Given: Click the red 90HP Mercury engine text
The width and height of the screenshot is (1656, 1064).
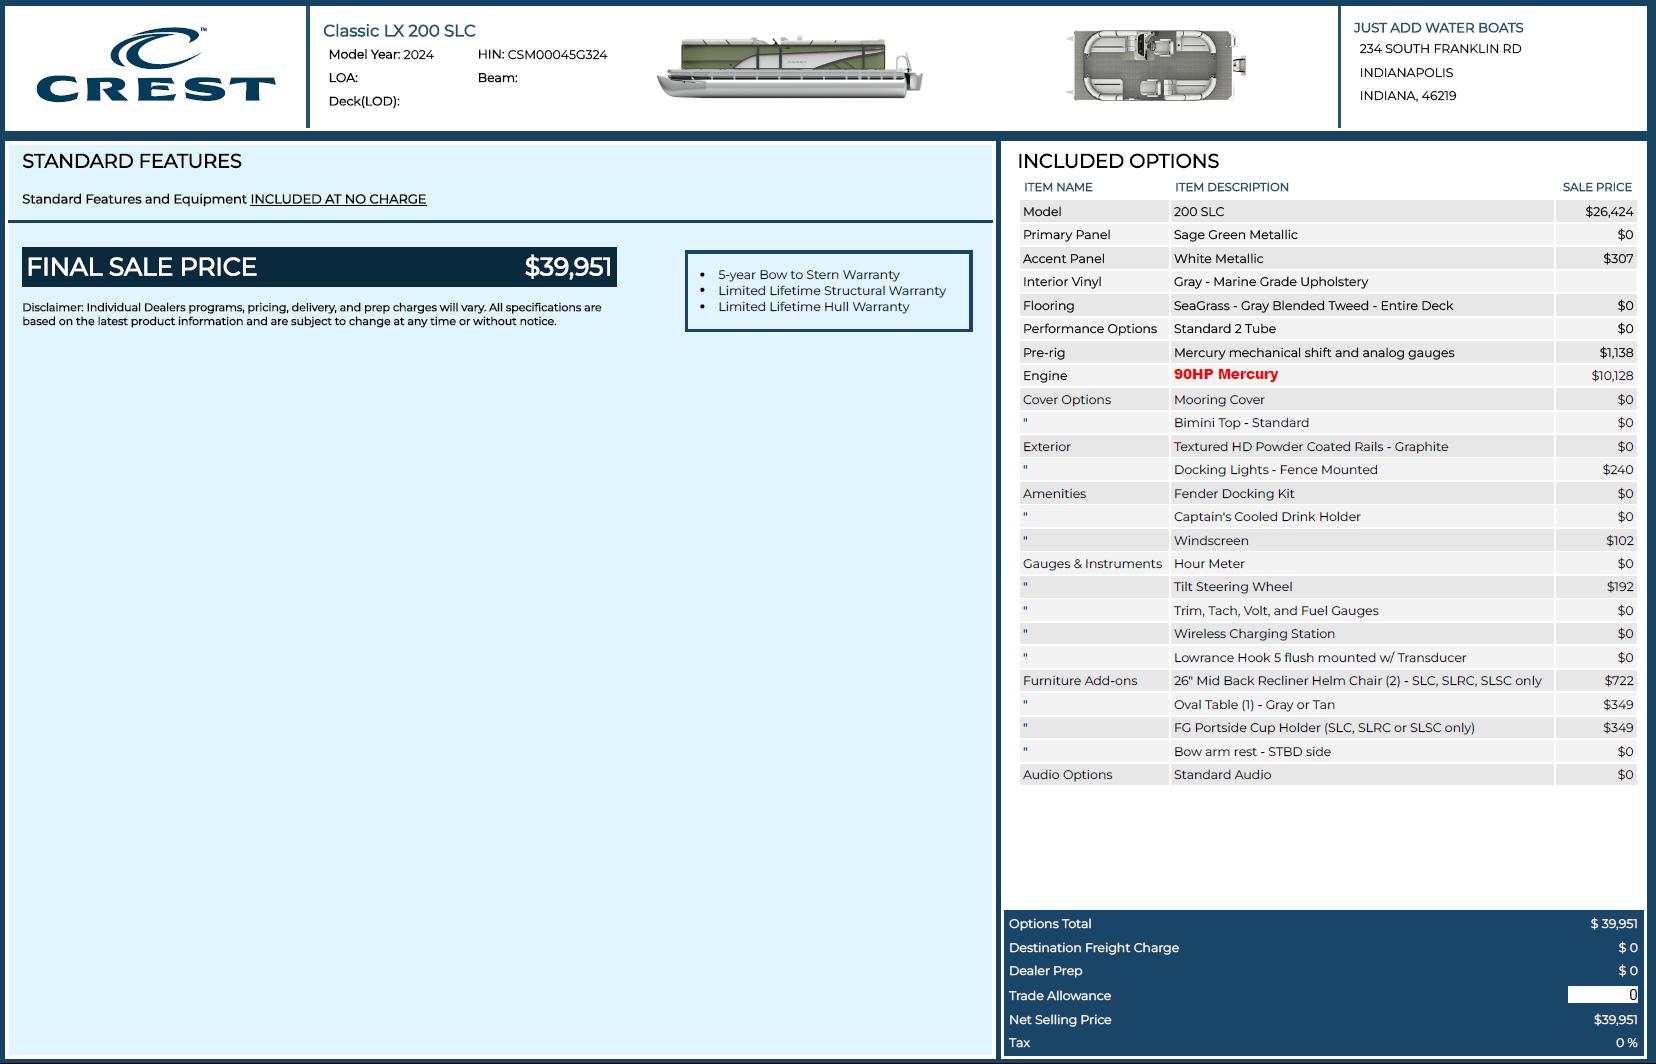Looking at the screenshot, I should 1226,374.
